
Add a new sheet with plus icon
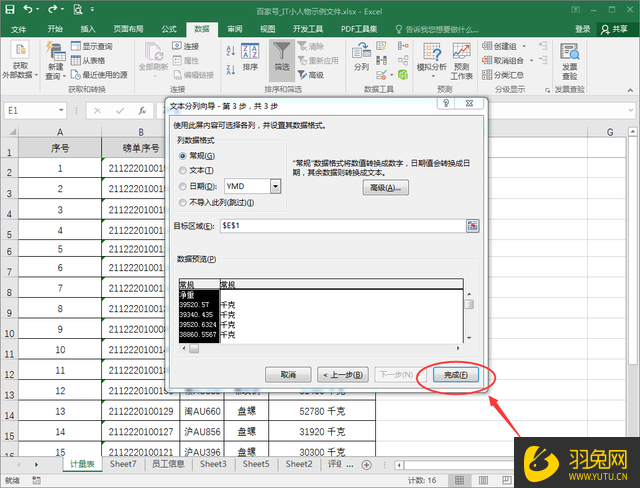(x=367, y=465)
